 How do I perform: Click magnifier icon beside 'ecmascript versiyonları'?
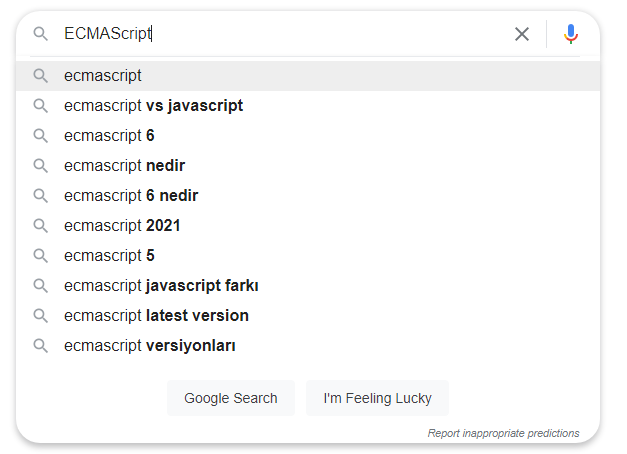point(40,346)
